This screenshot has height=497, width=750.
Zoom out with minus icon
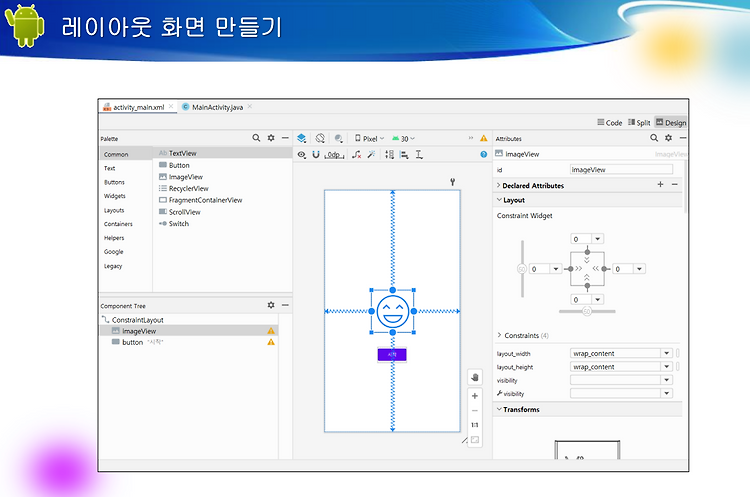click(x=474, y=410)
